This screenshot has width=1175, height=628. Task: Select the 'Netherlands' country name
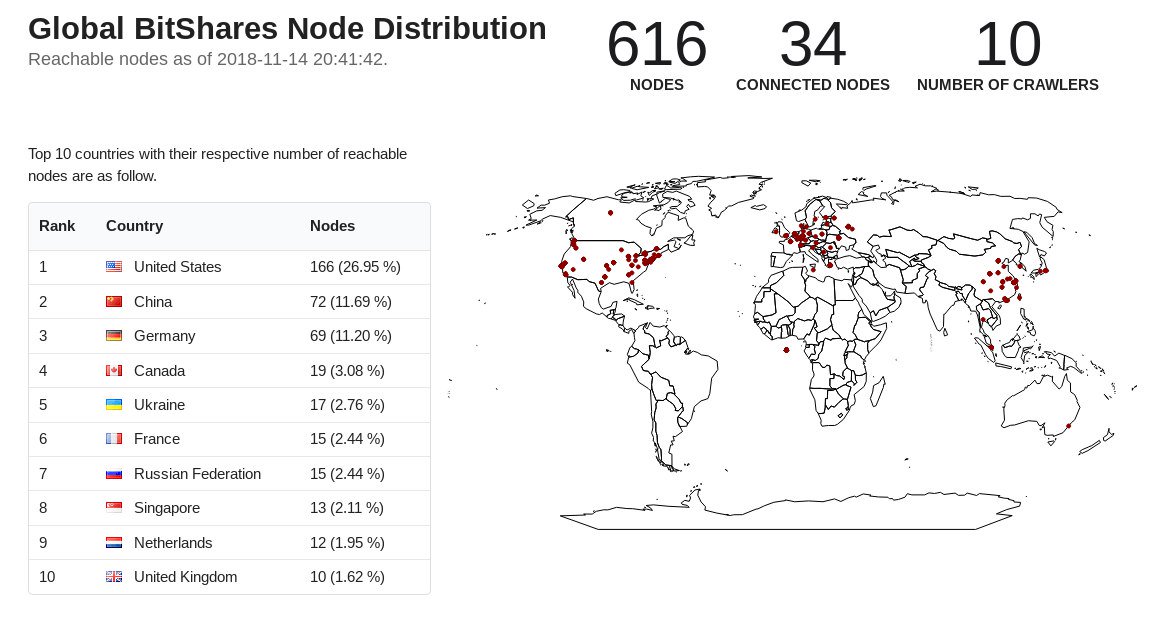tap(173, 543)
